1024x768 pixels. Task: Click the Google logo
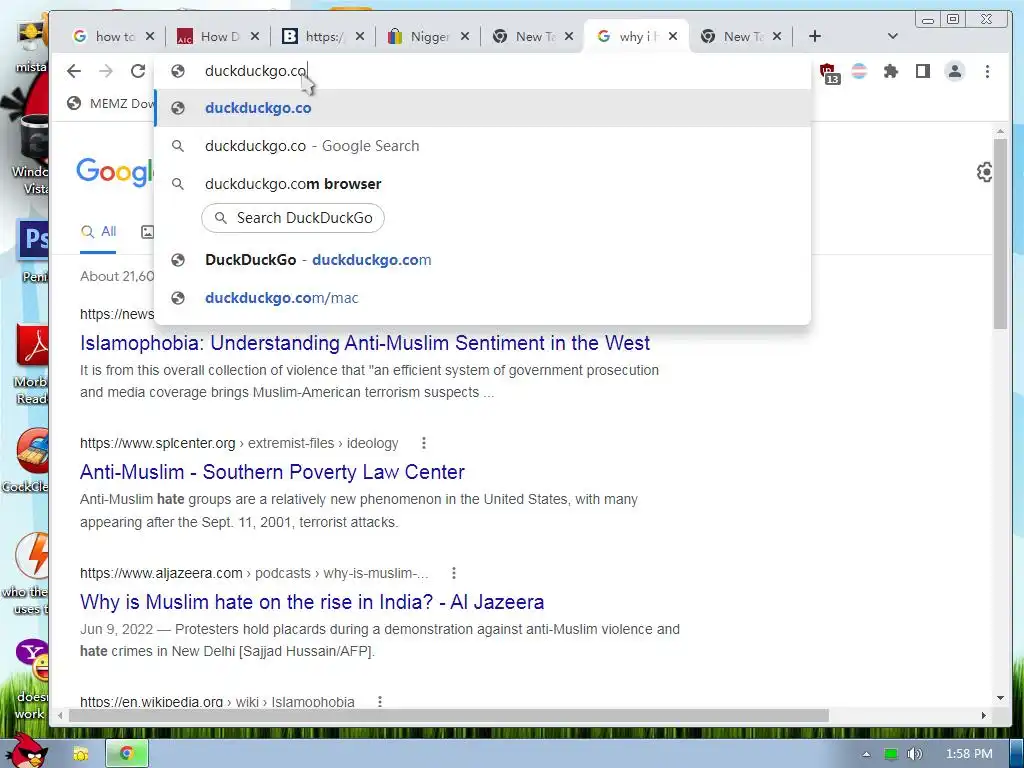115,172
